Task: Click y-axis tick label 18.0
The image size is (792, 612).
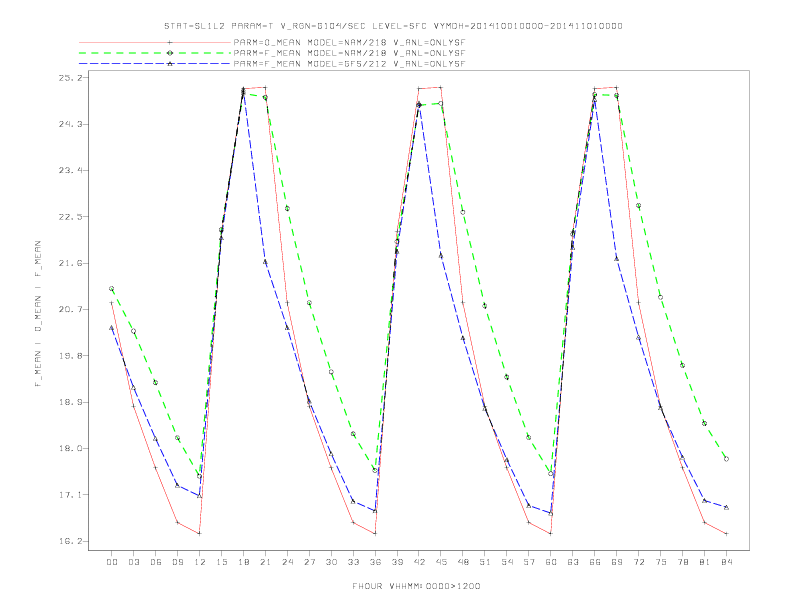Action: 70,448
